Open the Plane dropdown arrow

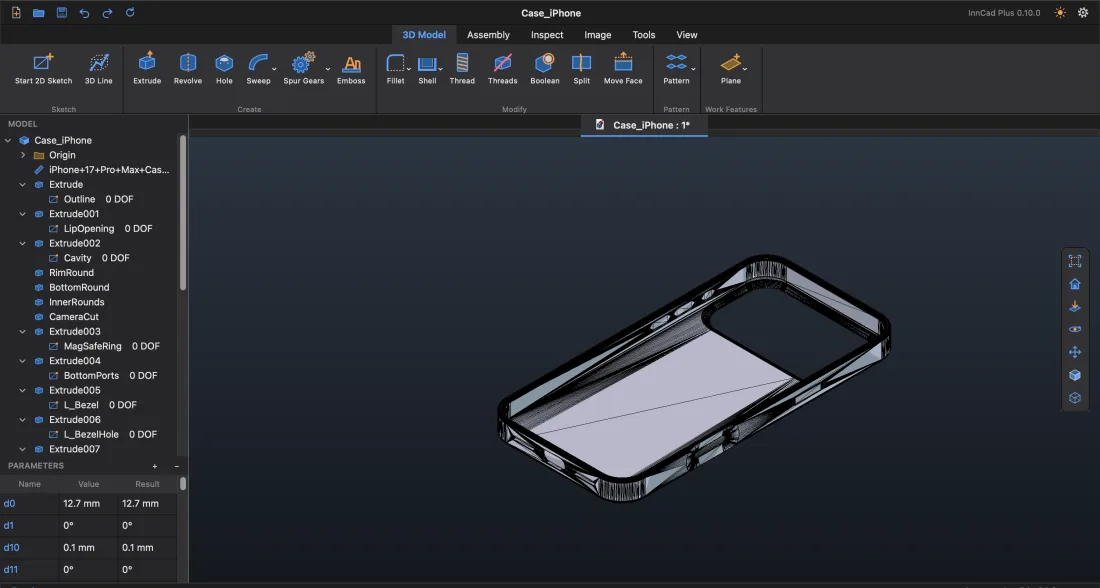click(x=744, y=69)
